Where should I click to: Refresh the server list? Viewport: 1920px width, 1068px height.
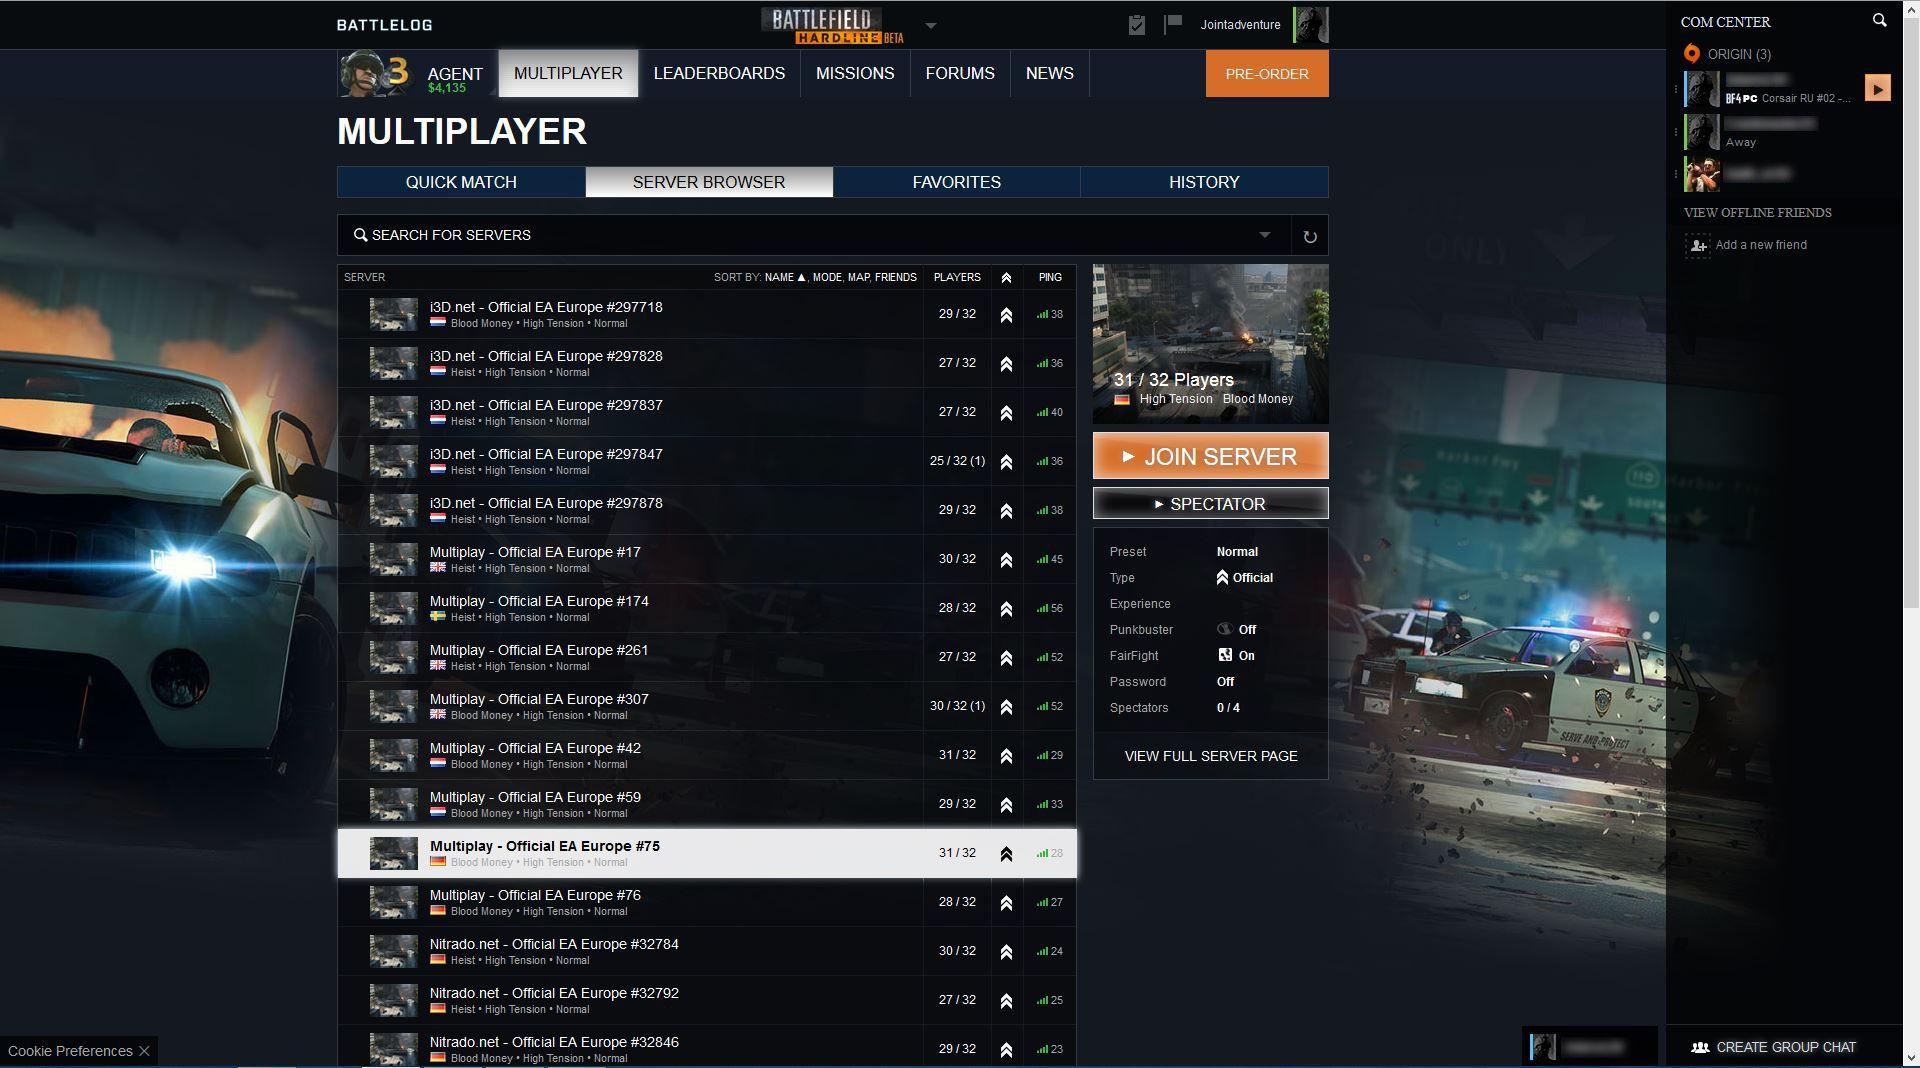pos(1310,236)
